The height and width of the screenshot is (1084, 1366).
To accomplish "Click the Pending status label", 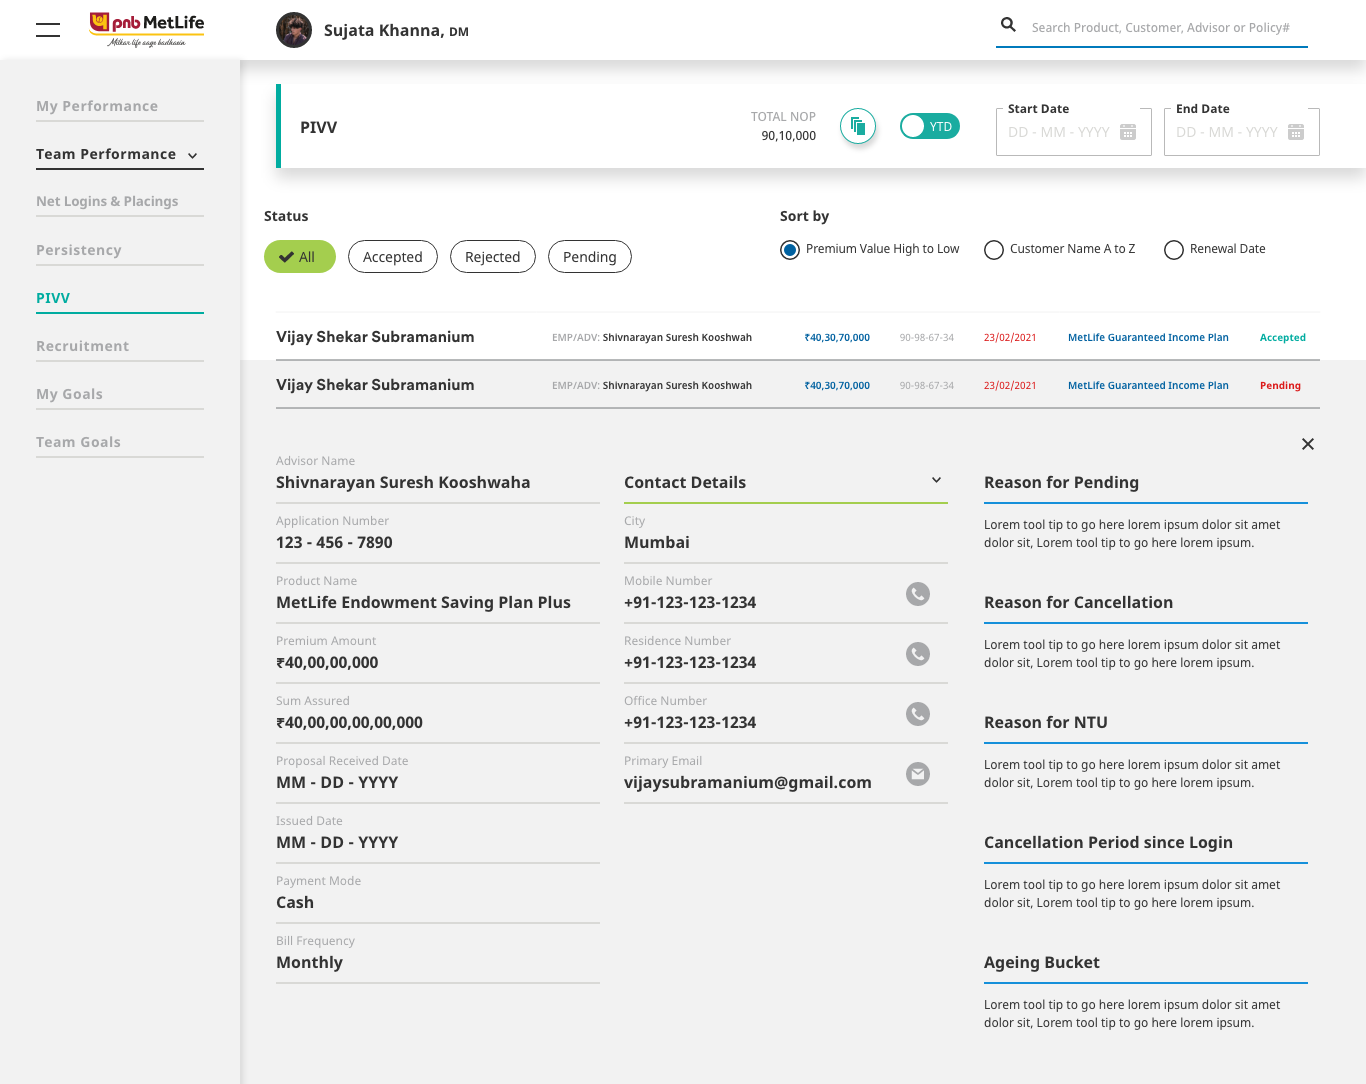I will (x=1280, y=385).
